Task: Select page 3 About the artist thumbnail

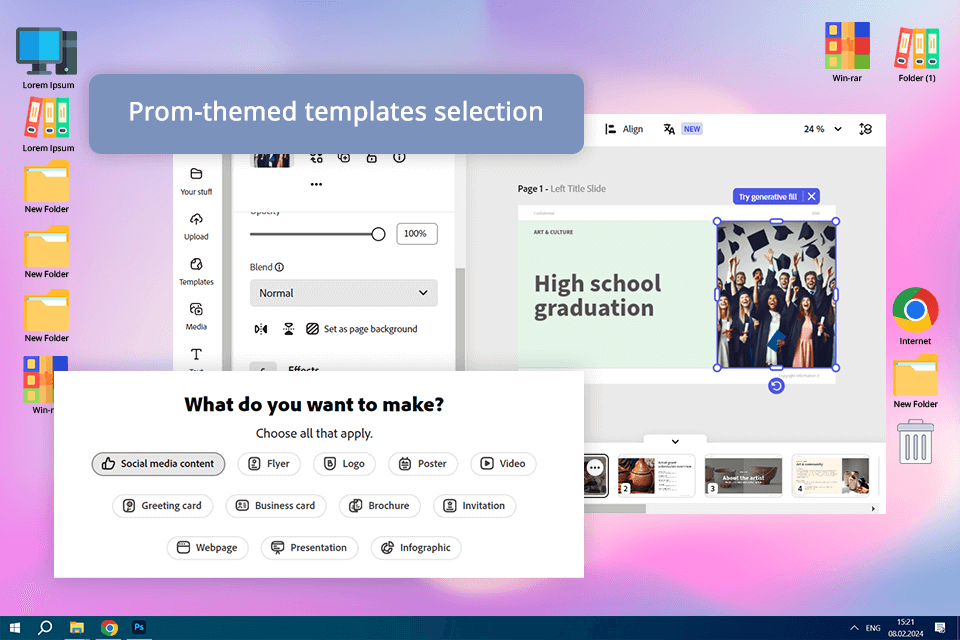Action: [x=743, y=475]
